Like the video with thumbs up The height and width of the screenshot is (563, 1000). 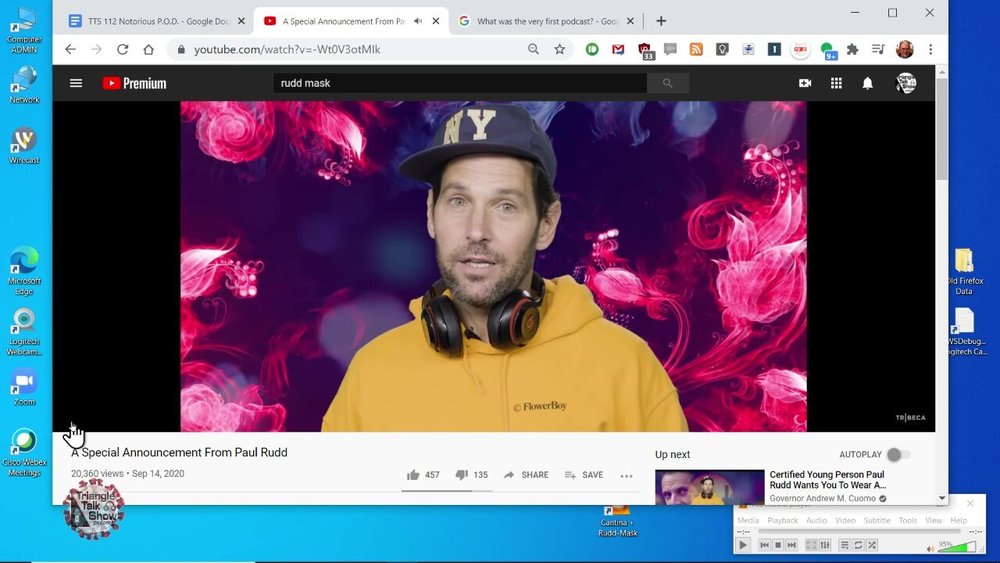coord(413,474)
